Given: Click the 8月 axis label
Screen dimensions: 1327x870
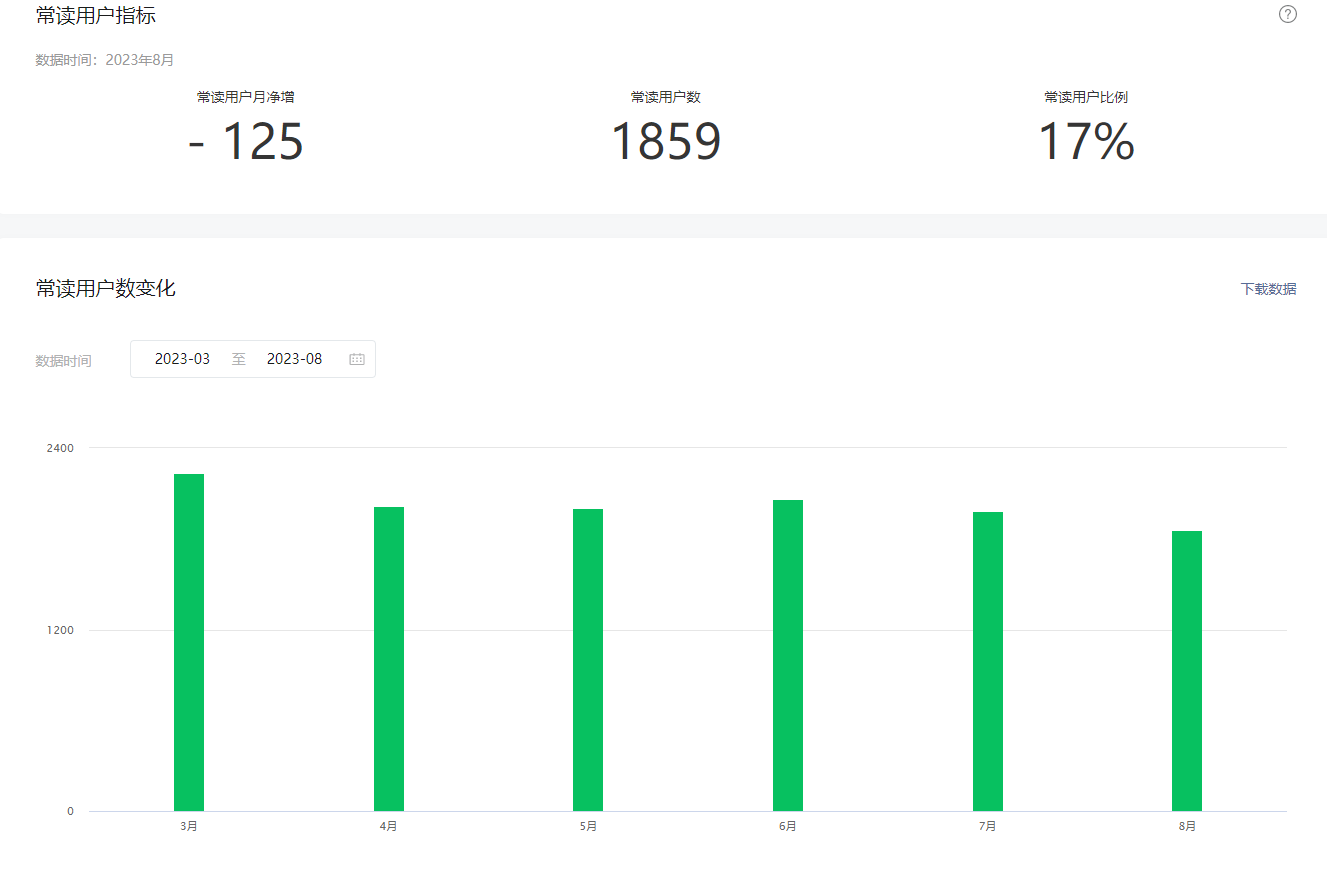Looking at the screenshot, I should (x=1187, y=826).
